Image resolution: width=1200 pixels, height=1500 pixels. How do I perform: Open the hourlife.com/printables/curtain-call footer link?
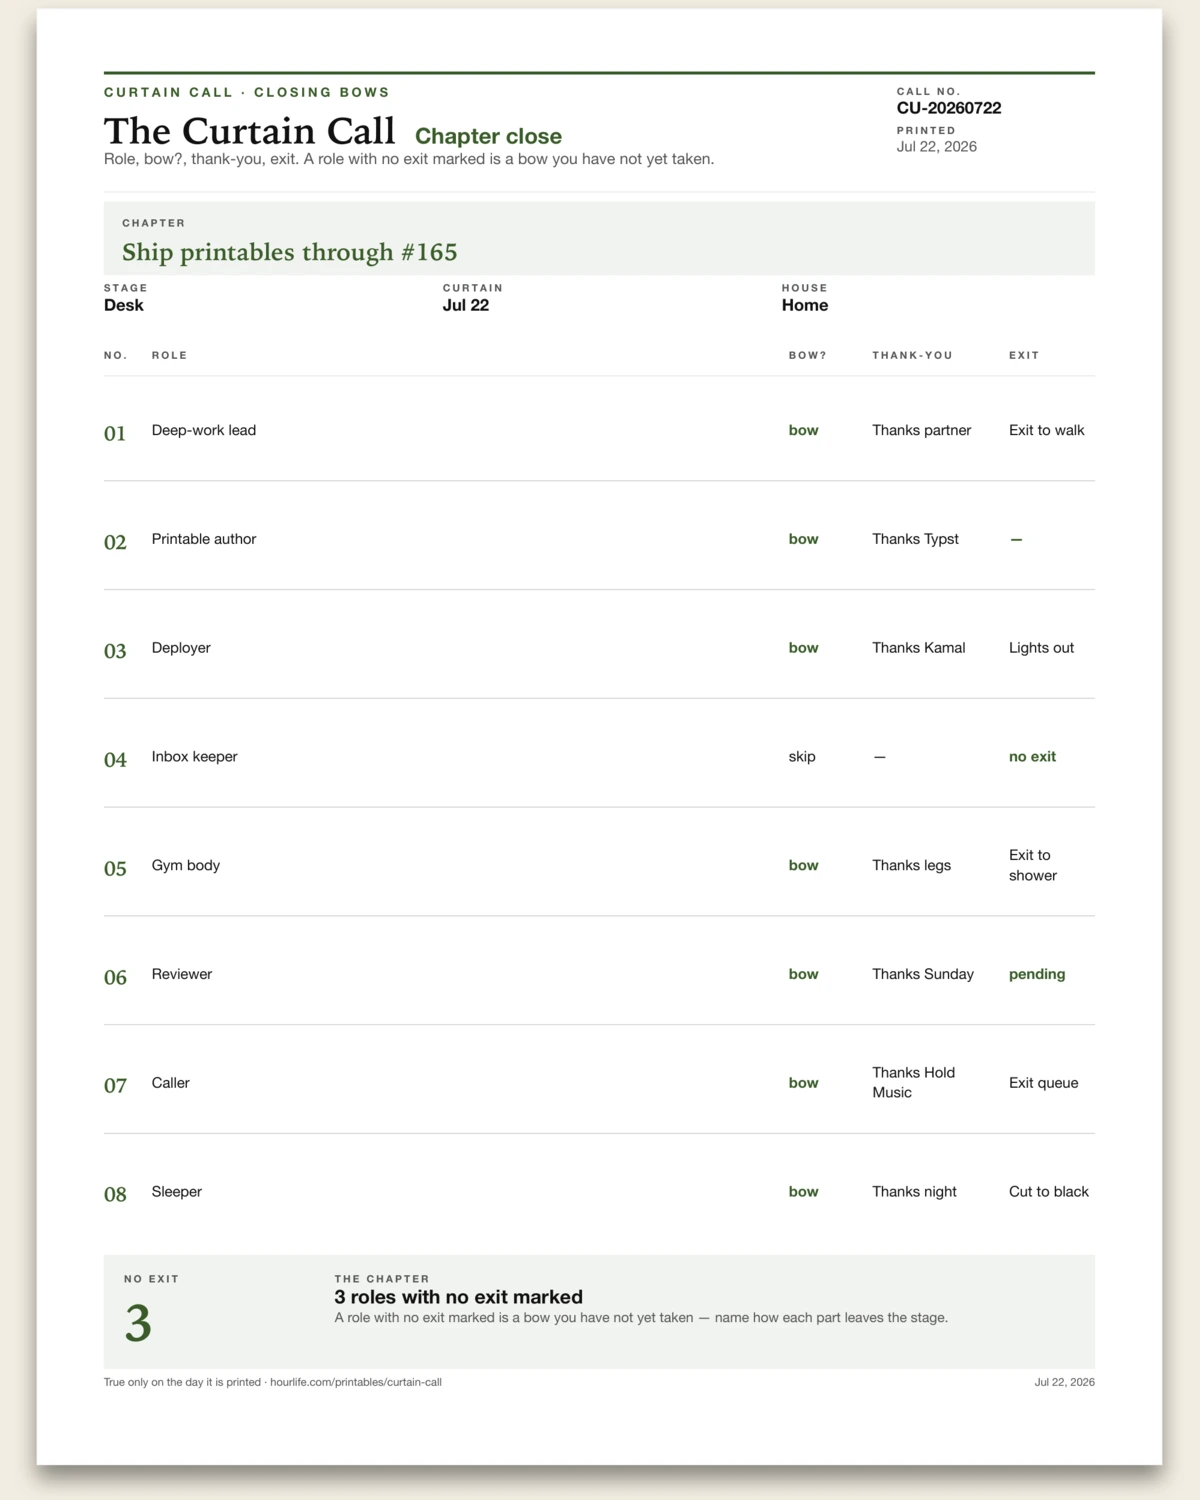(x=356, y=1382)
